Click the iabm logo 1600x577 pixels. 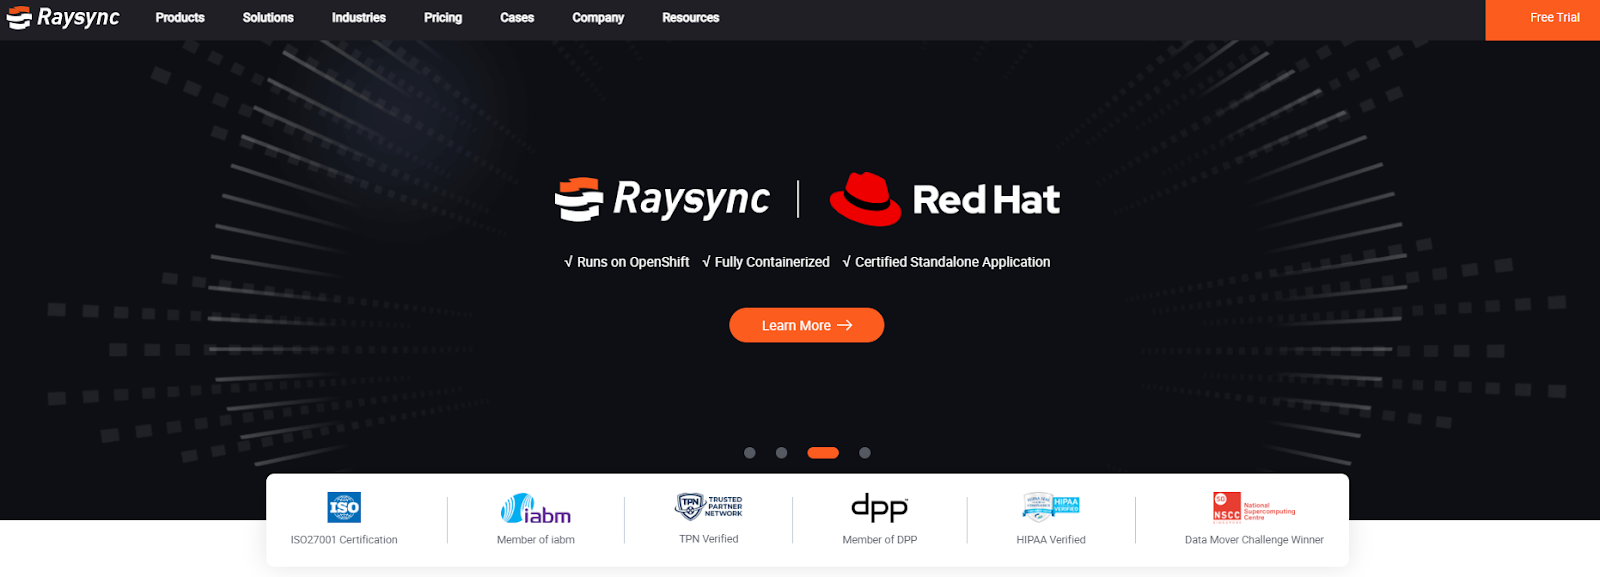[x=536, y=509]
